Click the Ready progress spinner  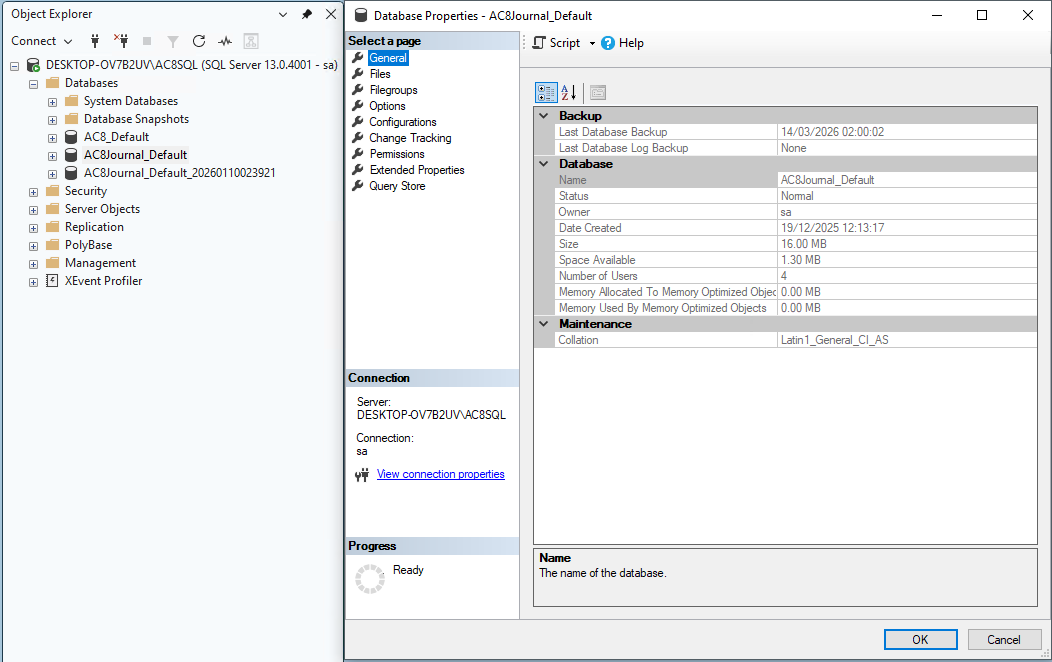coord(370,579)
